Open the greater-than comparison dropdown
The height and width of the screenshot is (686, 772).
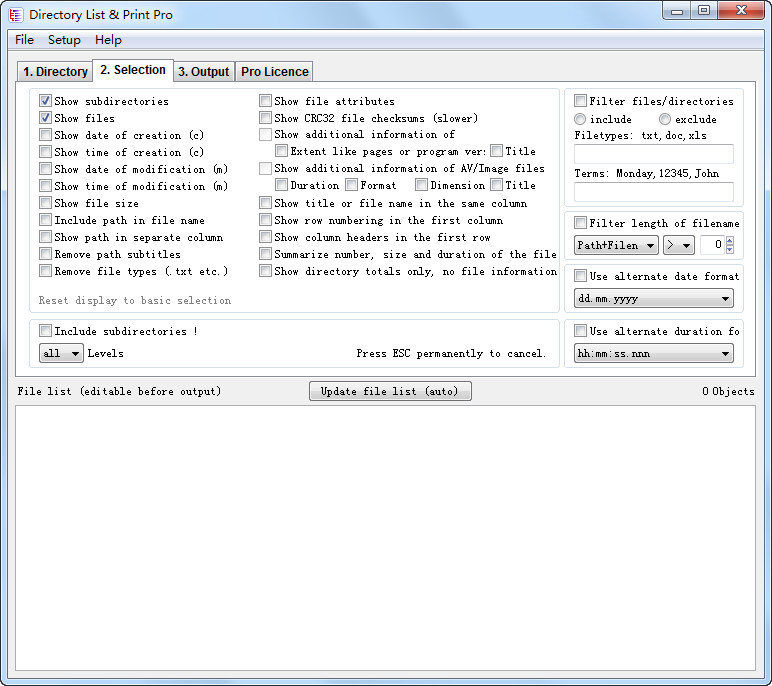[x=678, y=245]
